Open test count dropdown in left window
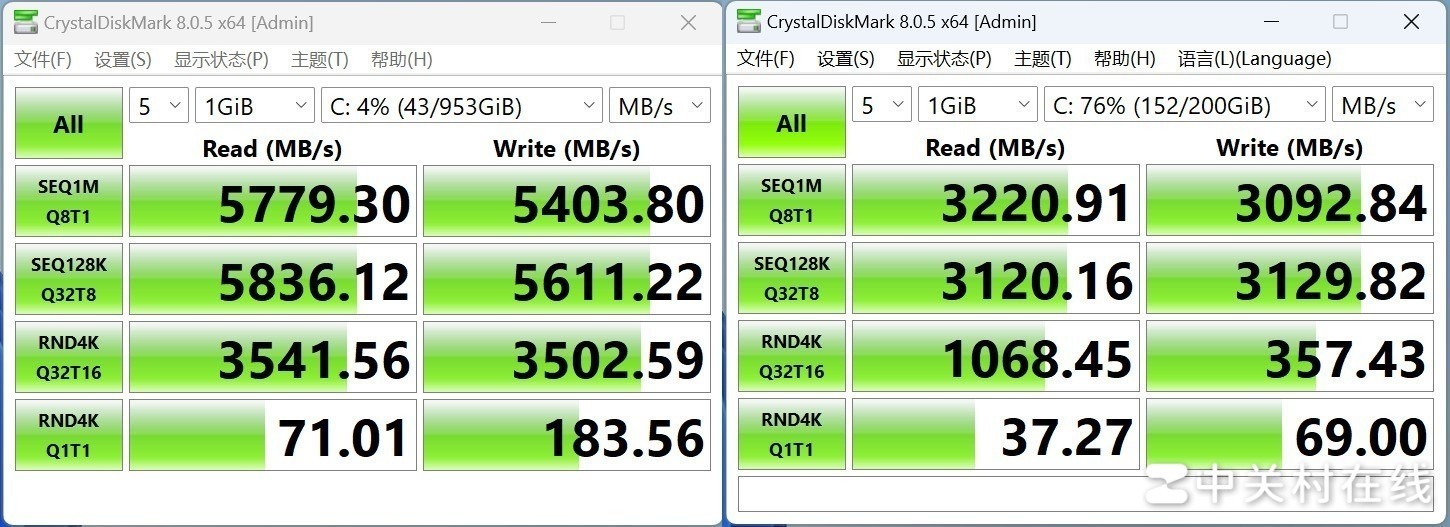 (159, 106)
